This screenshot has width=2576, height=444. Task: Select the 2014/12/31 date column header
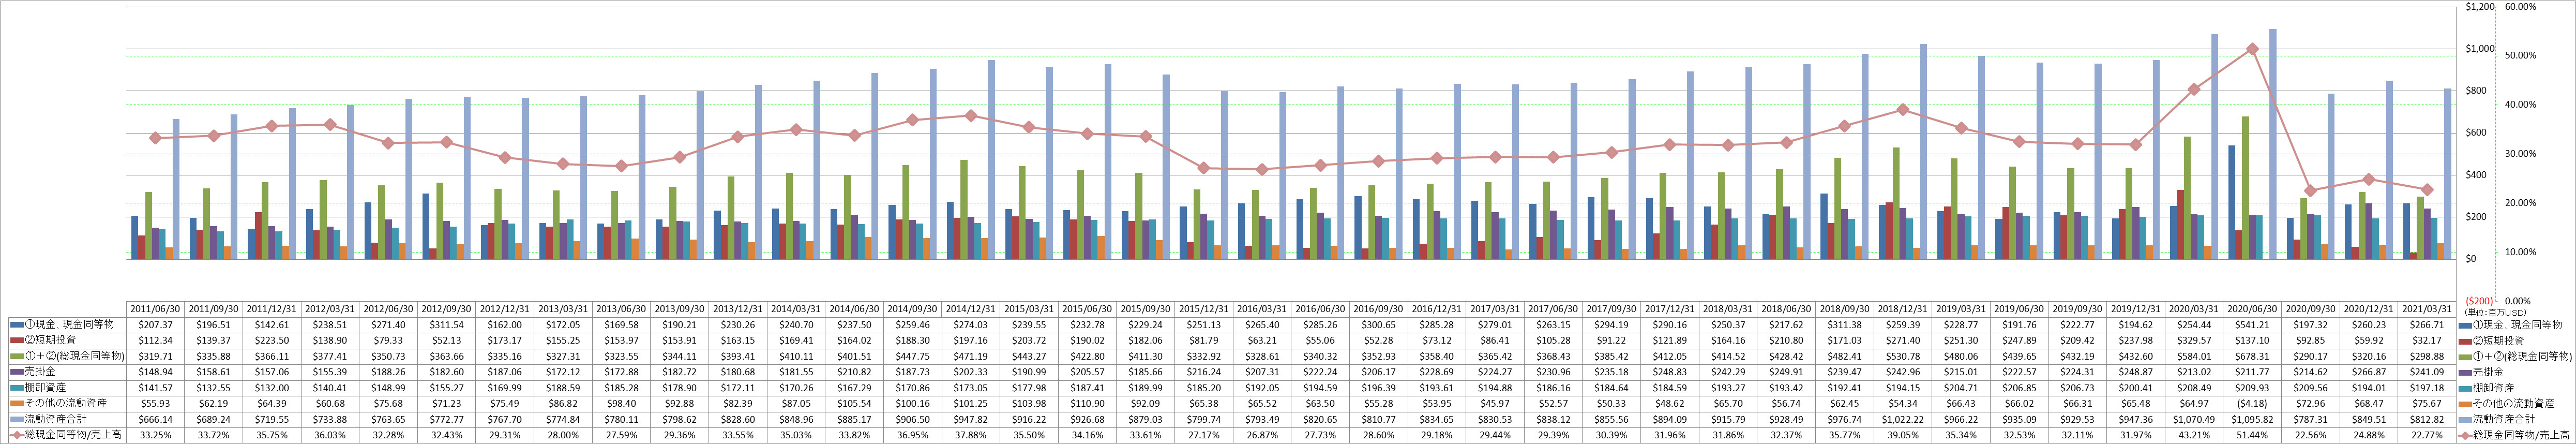click(970, 309)
